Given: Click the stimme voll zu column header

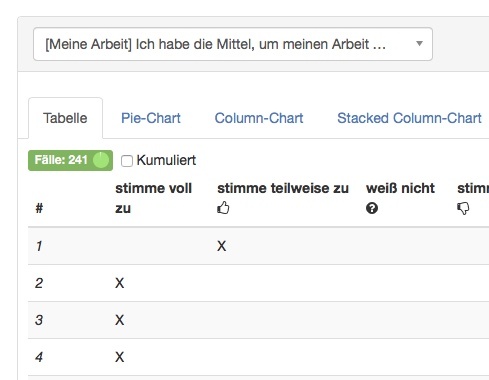Looking at the screenshot, I should [x=153, y=198].
